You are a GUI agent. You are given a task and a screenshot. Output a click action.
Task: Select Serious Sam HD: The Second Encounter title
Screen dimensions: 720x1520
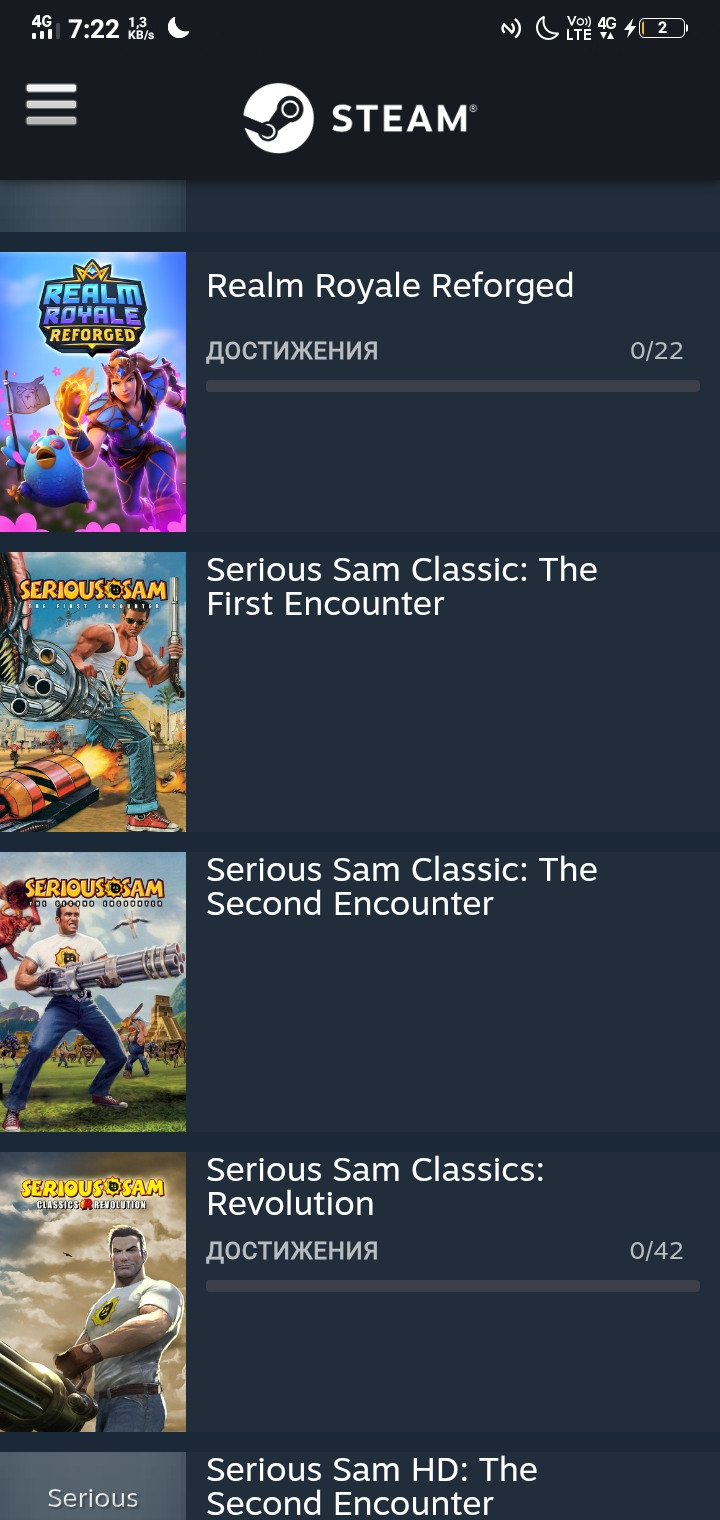tap(372, 1486)
